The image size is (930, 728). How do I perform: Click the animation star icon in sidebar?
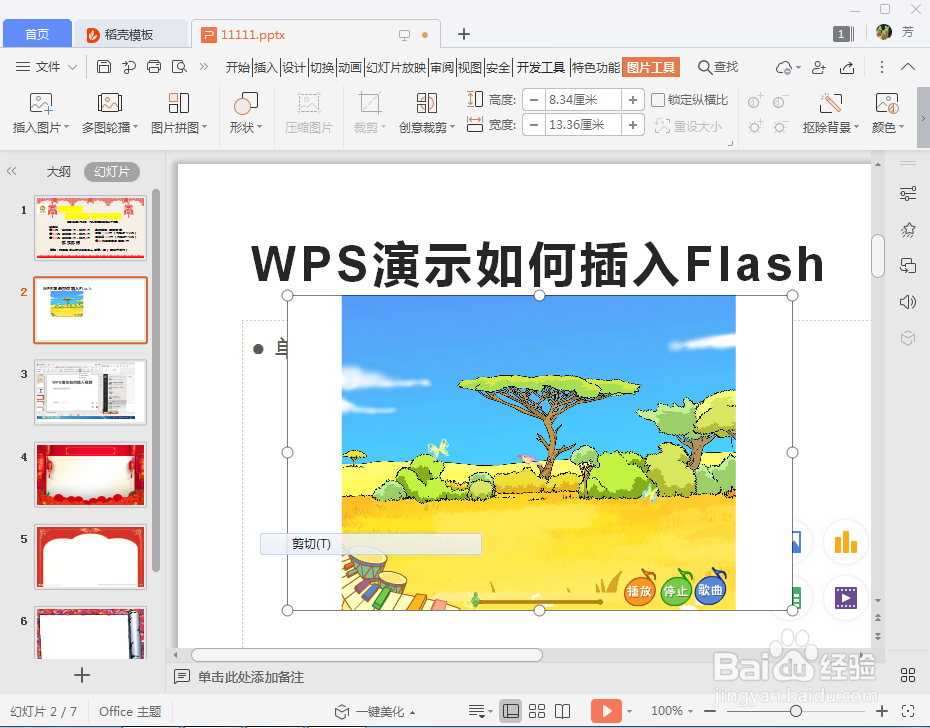coord(908,230)
